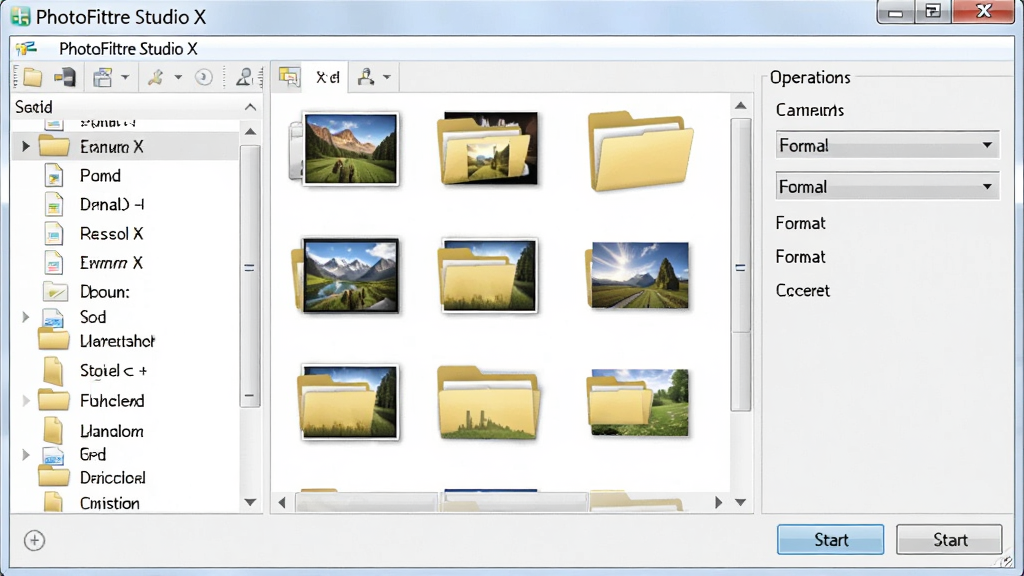The height and width of the screenshot is (576, 1024).
Task: Select the Eanuro X folder row
Action: 125,146
